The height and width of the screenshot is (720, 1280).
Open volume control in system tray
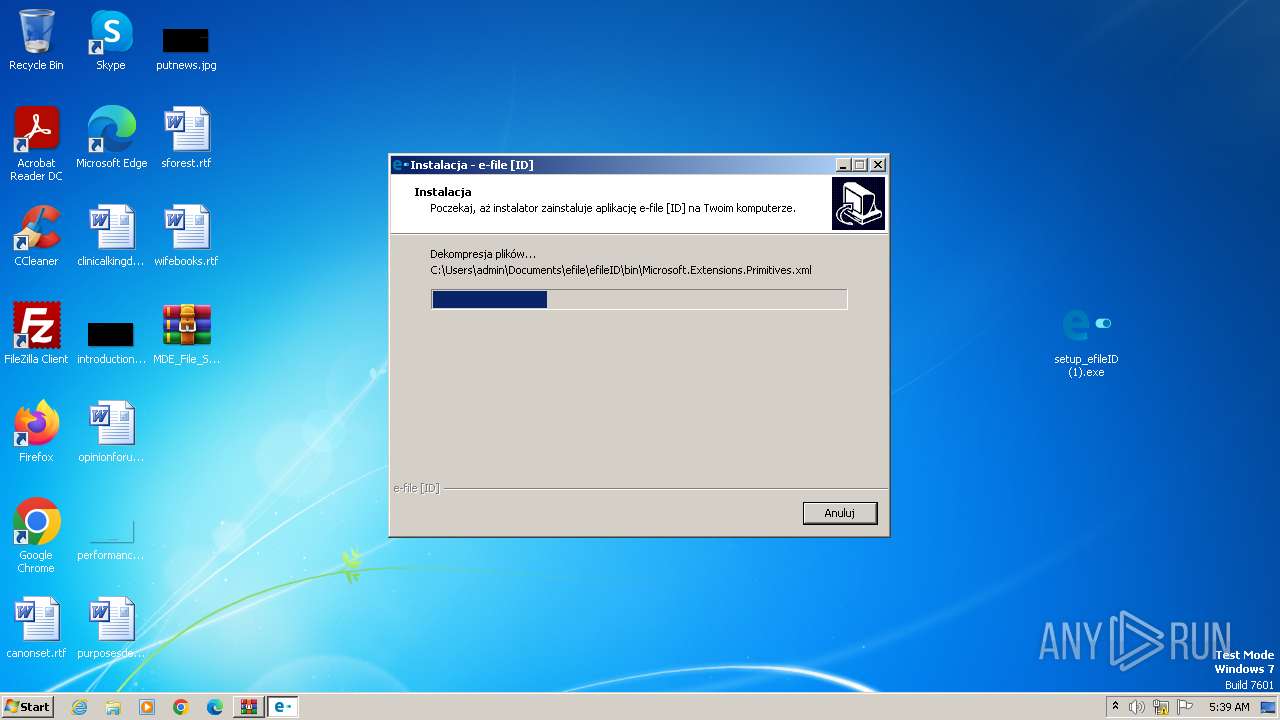click(x=1137, y=707)
